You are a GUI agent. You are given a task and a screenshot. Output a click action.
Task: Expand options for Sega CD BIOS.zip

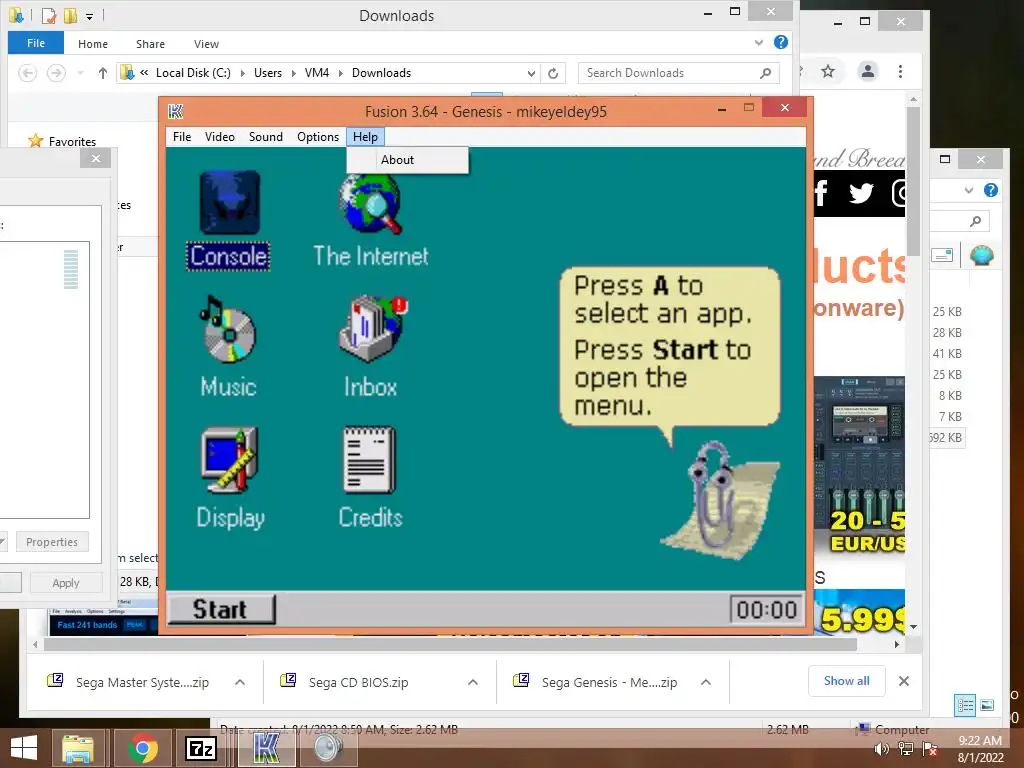pyautogui.click(x=473, y=682)
